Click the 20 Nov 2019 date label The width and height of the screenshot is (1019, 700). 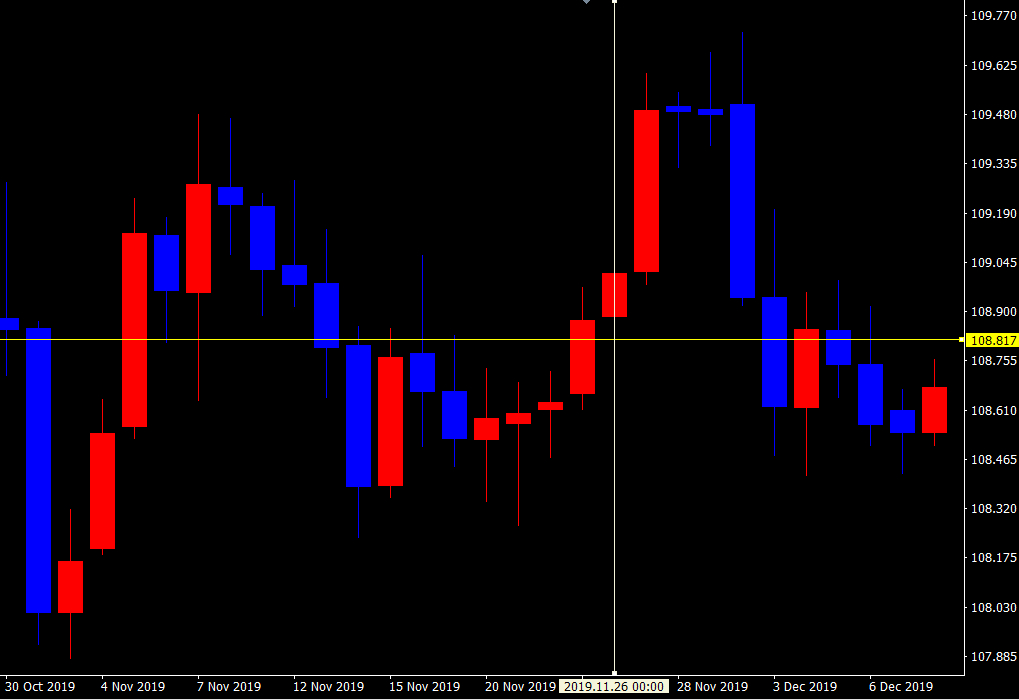click(521, 686)
